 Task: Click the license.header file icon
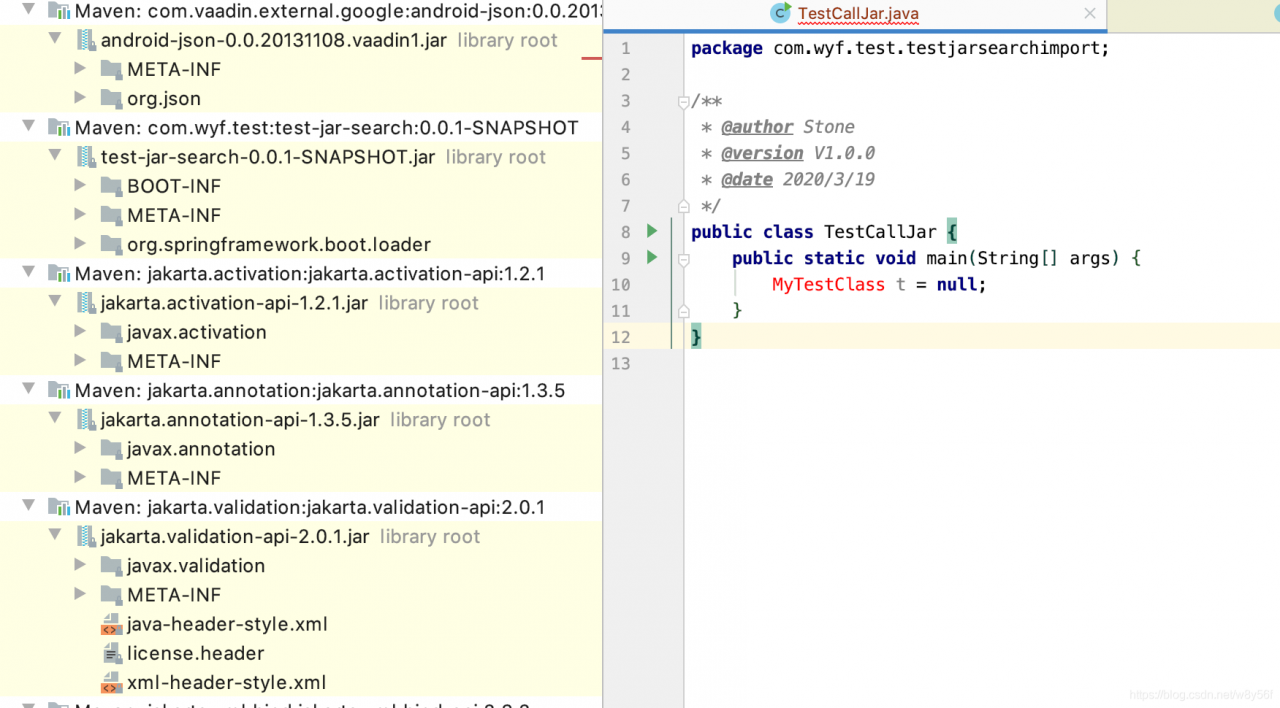pyautogui.click(x=111, y=654)
